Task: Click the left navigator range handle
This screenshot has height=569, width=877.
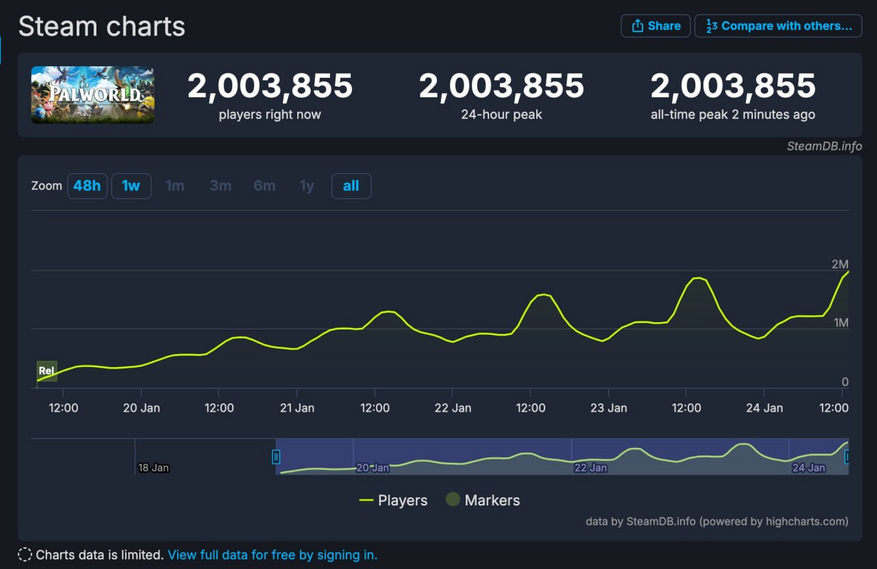Action: tap(276, 457)
